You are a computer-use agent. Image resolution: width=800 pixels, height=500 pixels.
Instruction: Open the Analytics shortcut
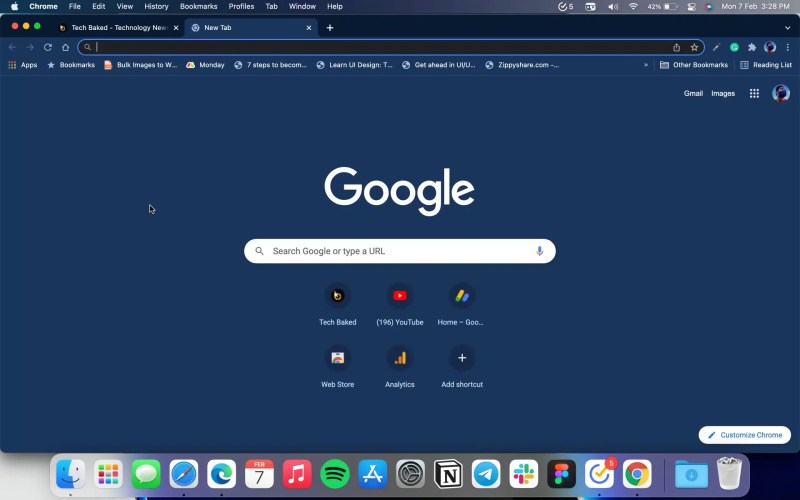click(399, 367)
